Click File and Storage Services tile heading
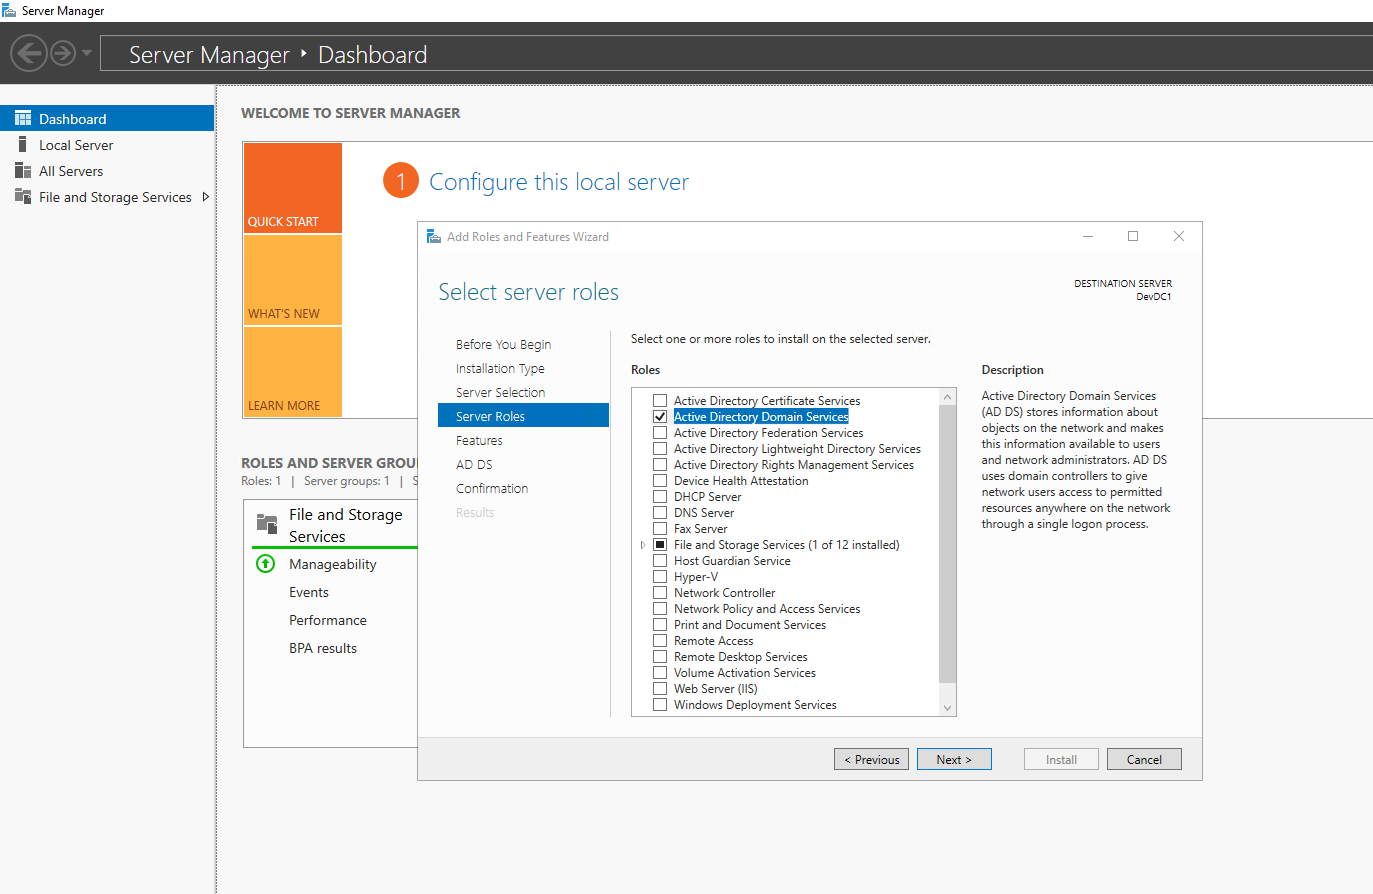The image size is (1373, 894). pyautogui.click(x=346, y=525)
